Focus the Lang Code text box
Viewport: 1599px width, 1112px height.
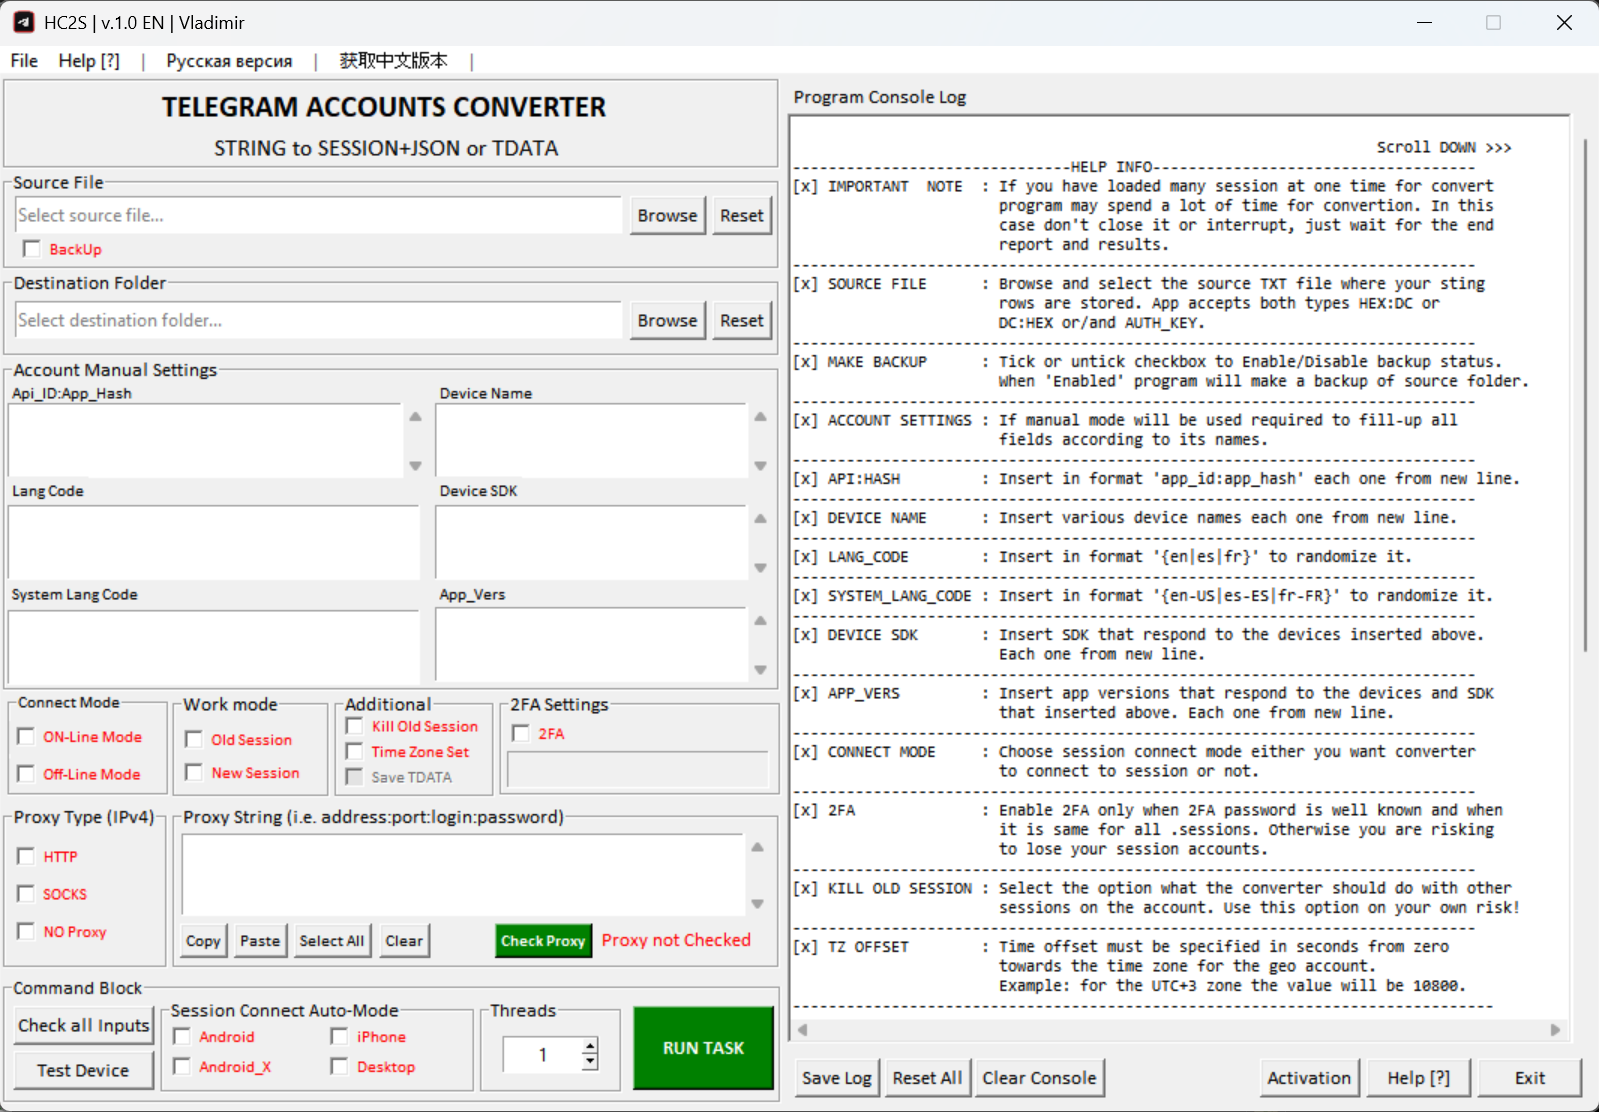[213, 542]
